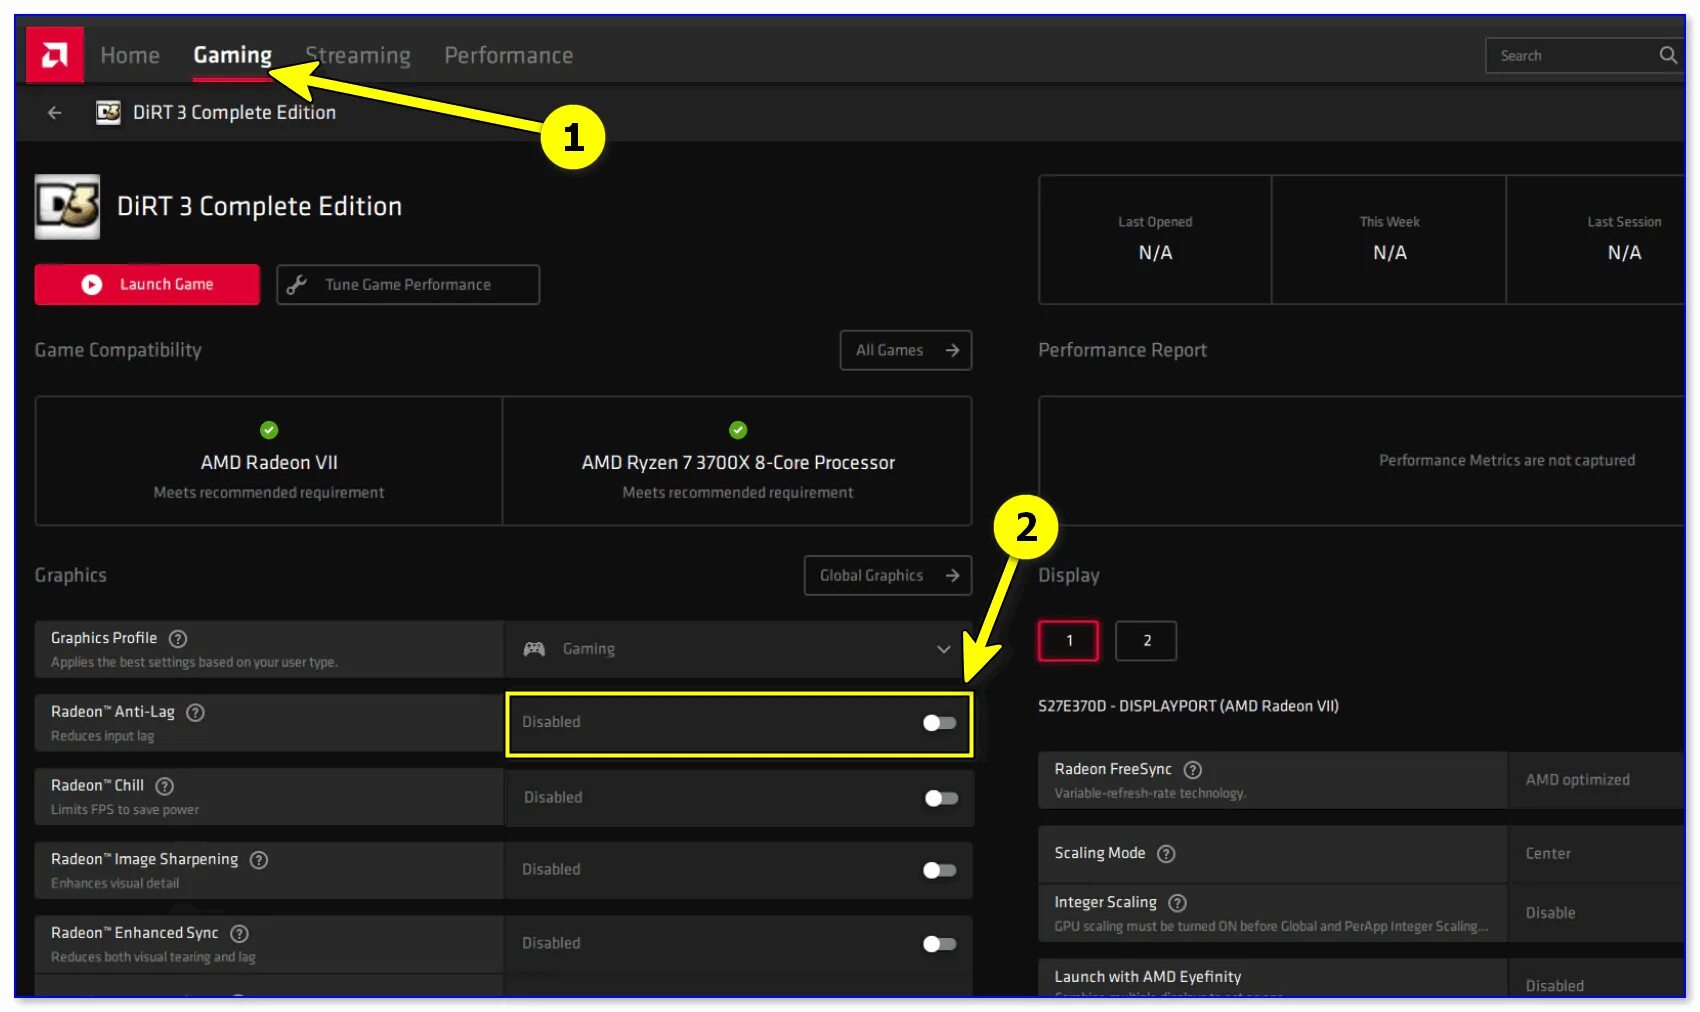Click the S27E370D - DISPLAYPORT label

(1188, 706)
